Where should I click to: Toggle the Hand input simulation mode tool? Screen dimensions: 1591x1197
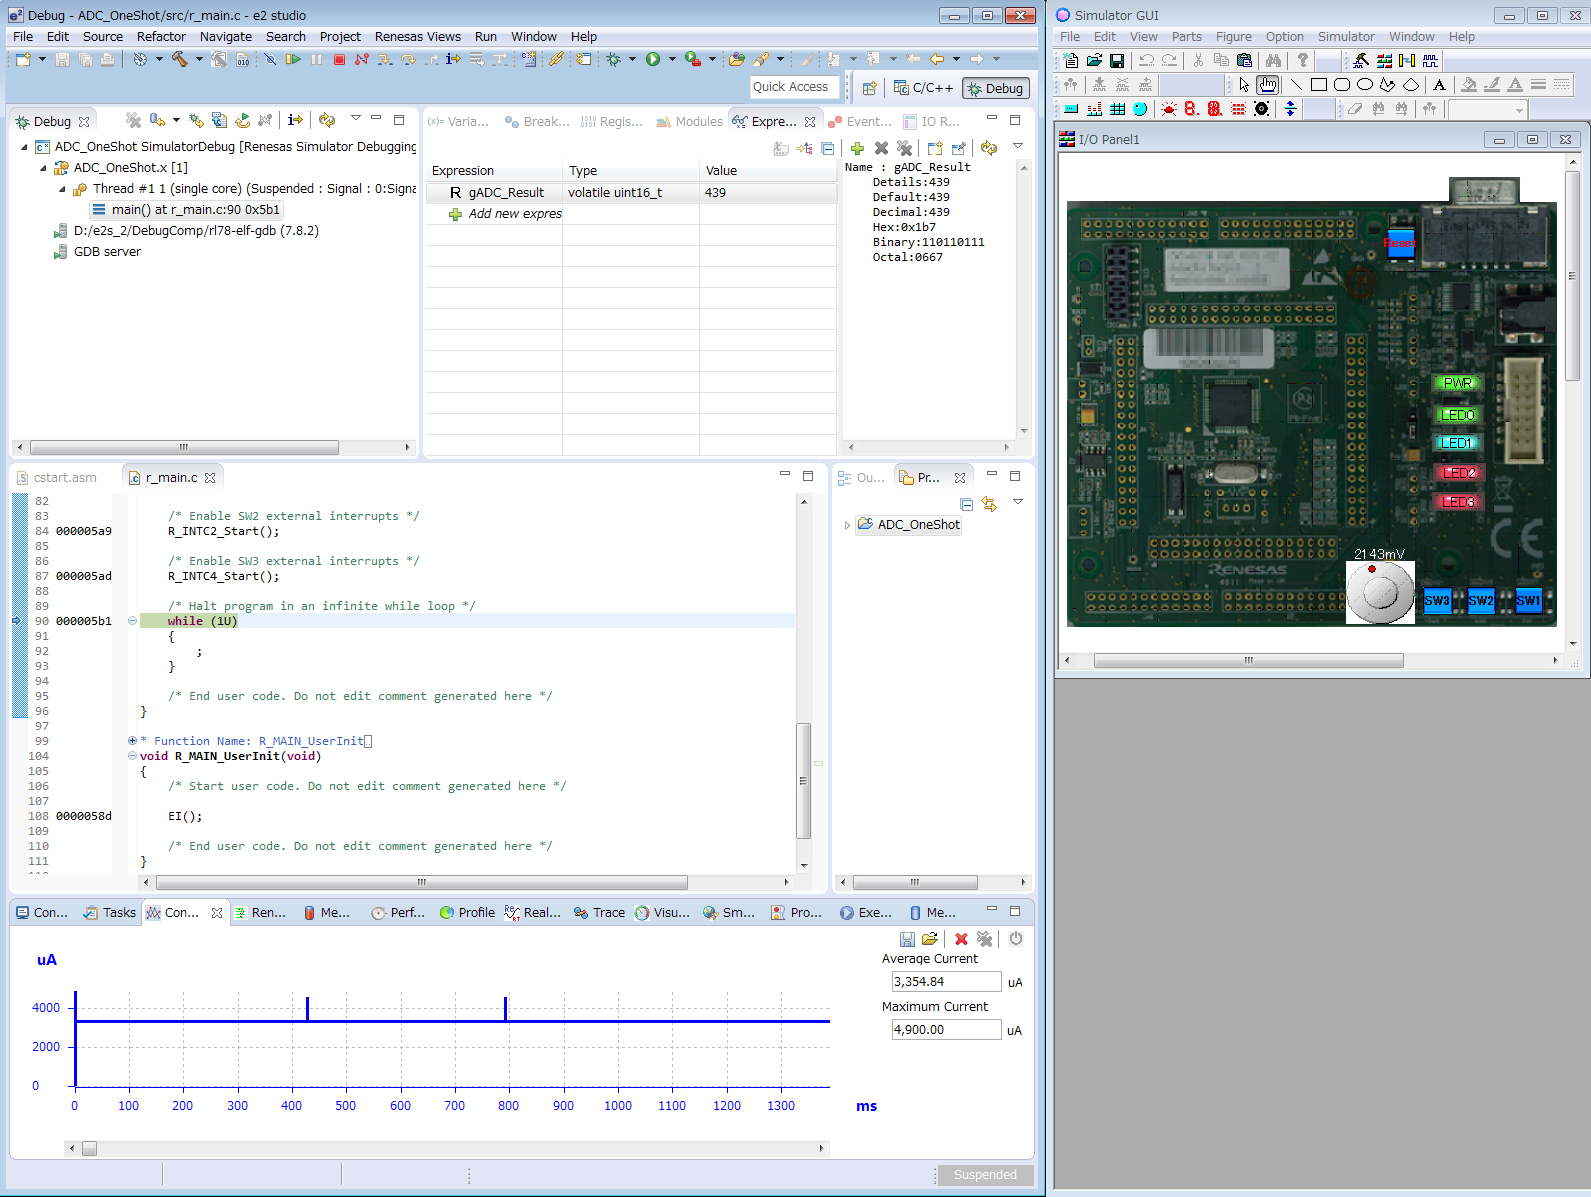coord(1268,85)
